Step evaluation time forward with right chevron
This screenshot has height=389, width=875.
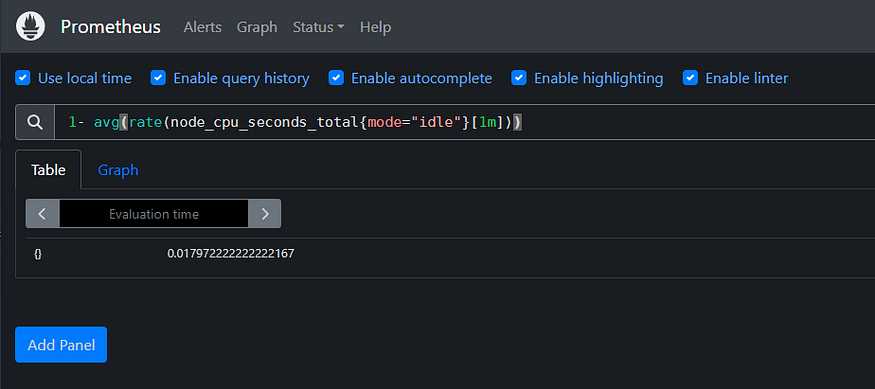[x=265, y=214]
